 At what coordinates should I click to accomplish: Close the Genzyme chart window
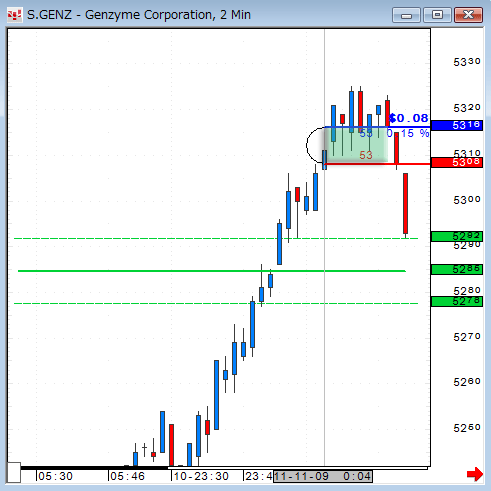[x=468, y=15]
